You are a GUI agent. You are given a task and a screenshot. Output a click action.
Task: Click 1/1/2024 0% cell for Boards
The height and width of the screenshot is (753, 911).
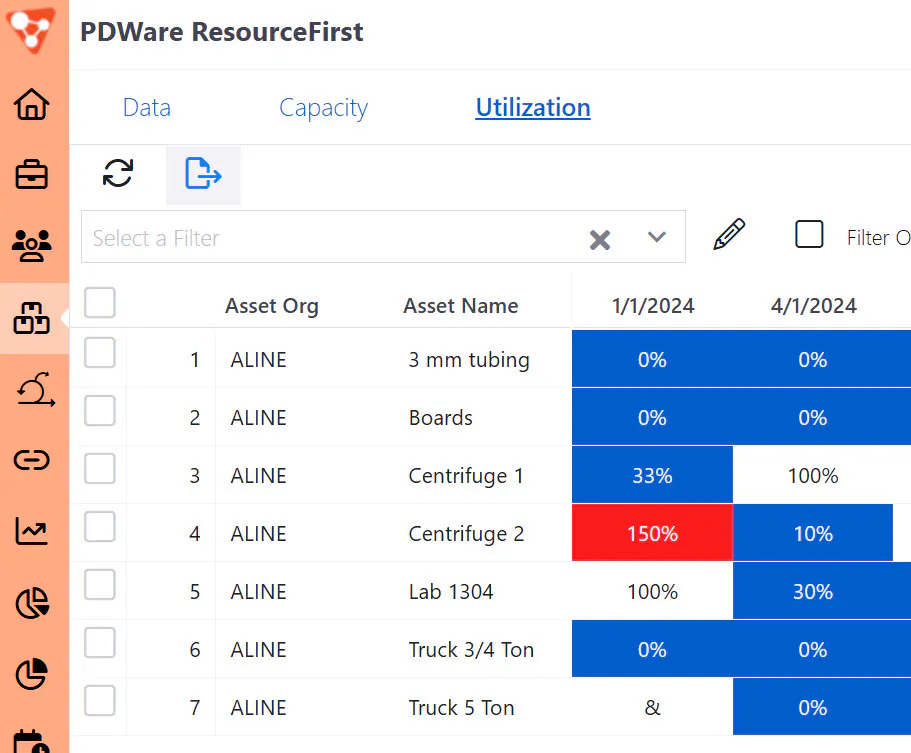point(652,417)
